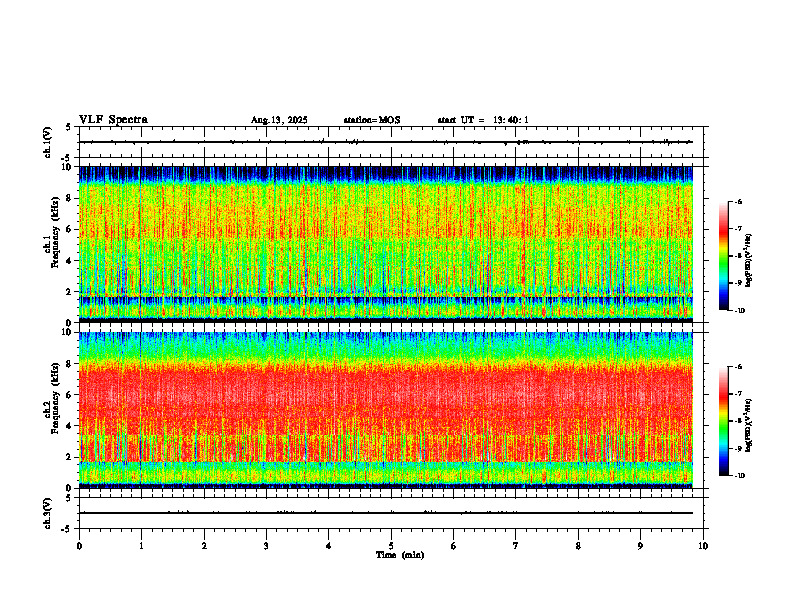Image resolution: width=792 pixels, height=612 pixels.
Task: Click the "-6" label on ch.2 color bar
Action: click(738, 367)
